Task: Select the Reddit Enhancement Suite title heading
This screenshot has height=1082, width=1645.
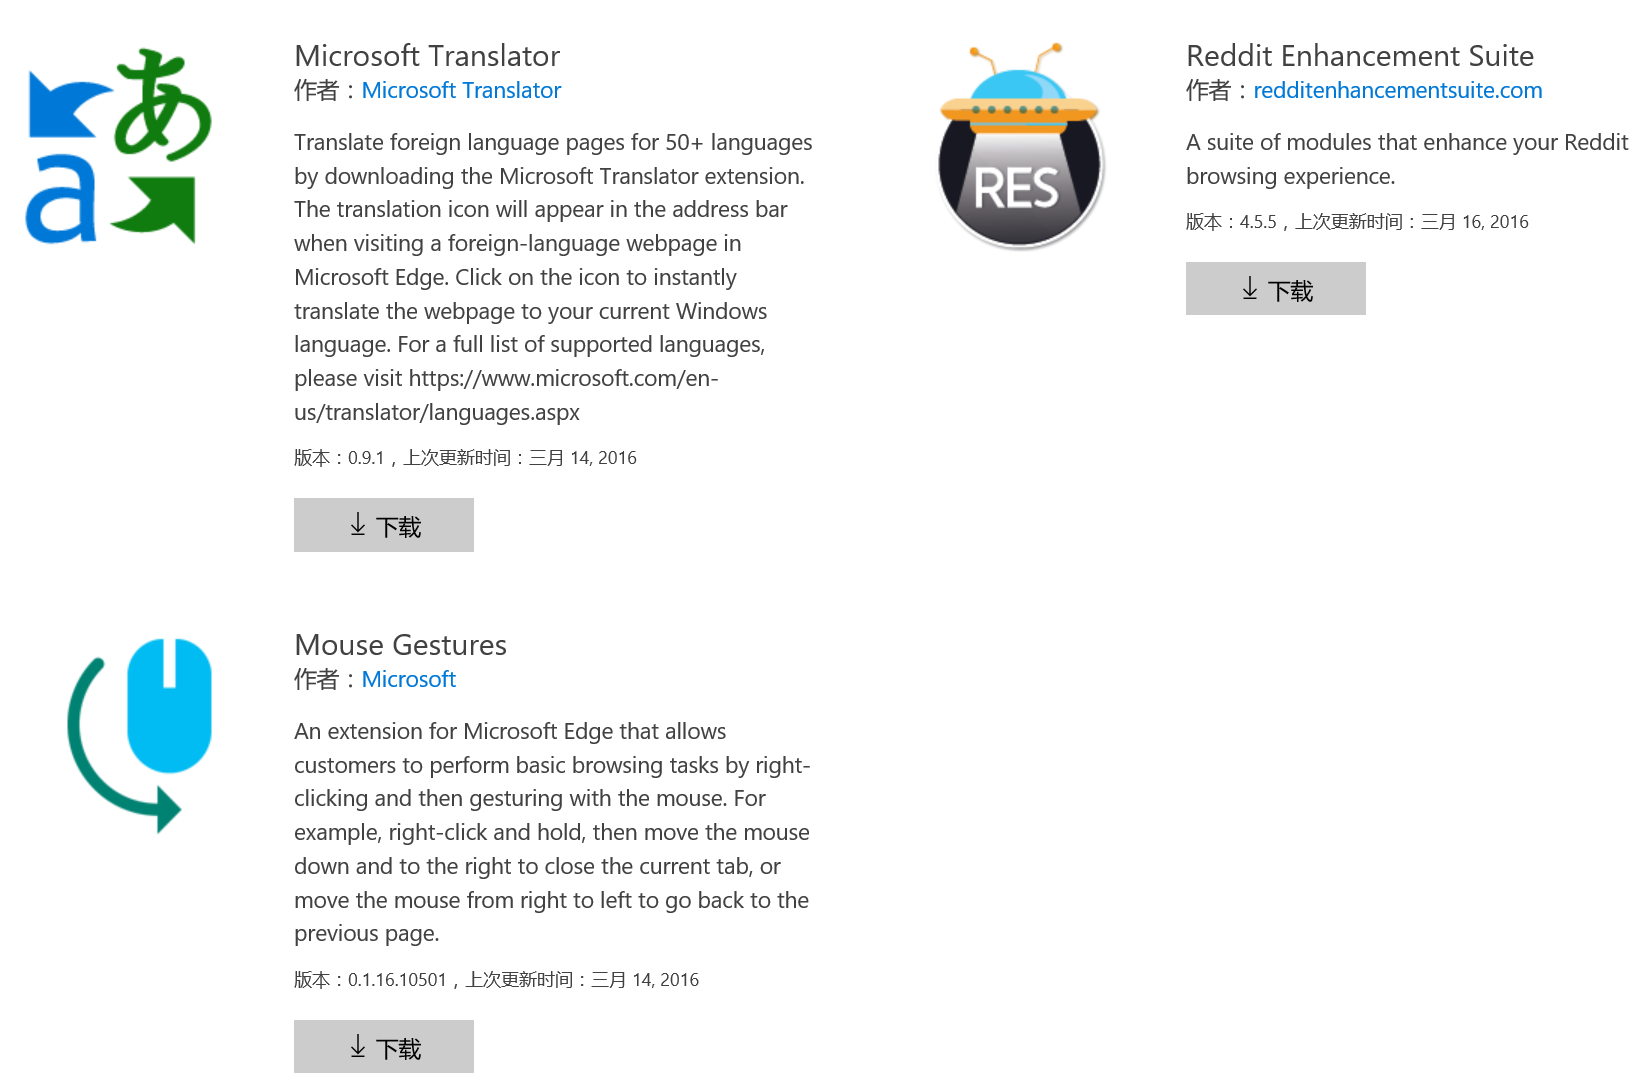Action: [x=1360, y=56]
